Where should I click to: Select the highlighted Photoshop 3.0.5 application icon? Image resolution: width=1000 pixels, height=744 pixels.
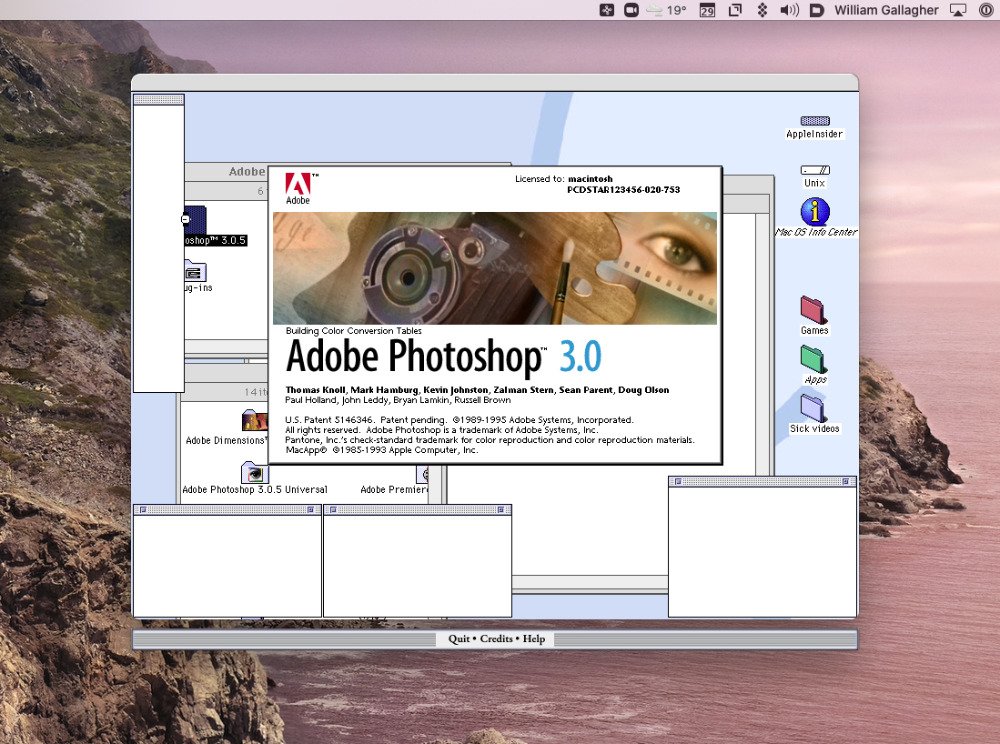tap(195, 219)
